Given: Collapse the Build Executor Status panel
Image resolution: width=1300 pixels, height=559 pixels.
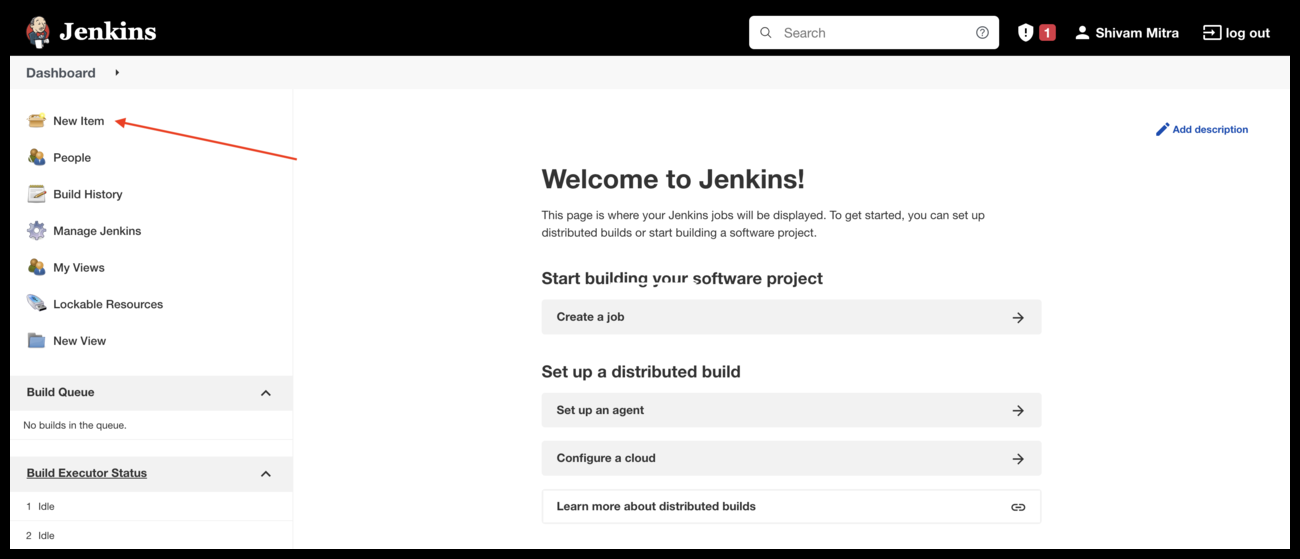Looking at the screenshot, I should [266, 474].
